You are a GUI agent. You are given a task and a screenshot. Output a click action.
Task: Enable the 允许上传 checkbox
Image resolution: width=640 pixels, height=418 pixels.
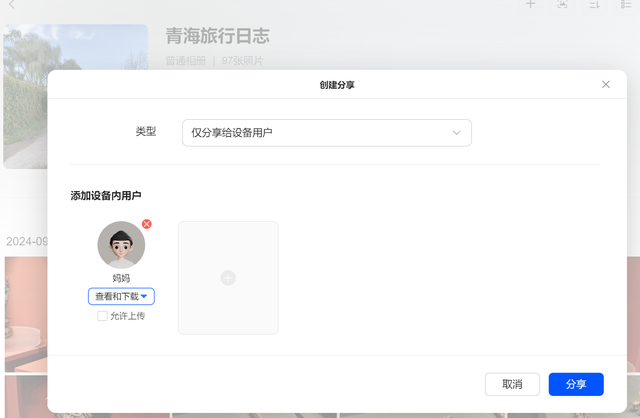point(102,316)
